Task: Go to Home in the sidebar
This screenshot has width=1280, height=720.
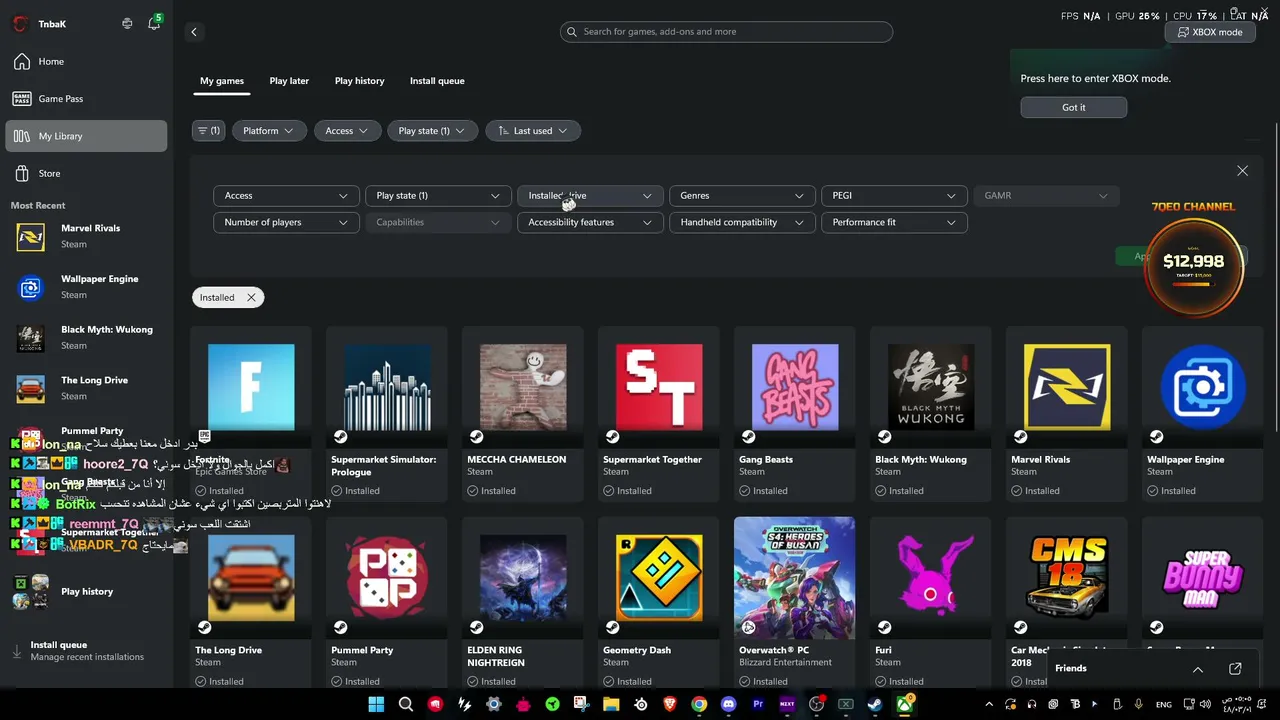Action: pos(86,62)
